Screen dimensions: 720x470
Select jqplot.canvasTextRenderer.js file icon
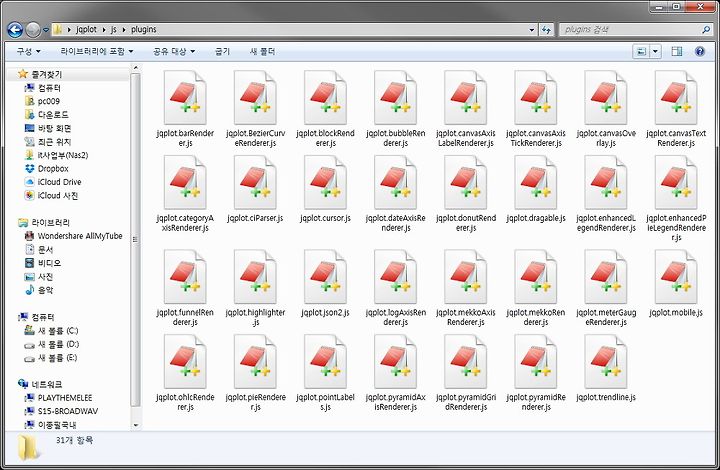click(x=676, y=97)
